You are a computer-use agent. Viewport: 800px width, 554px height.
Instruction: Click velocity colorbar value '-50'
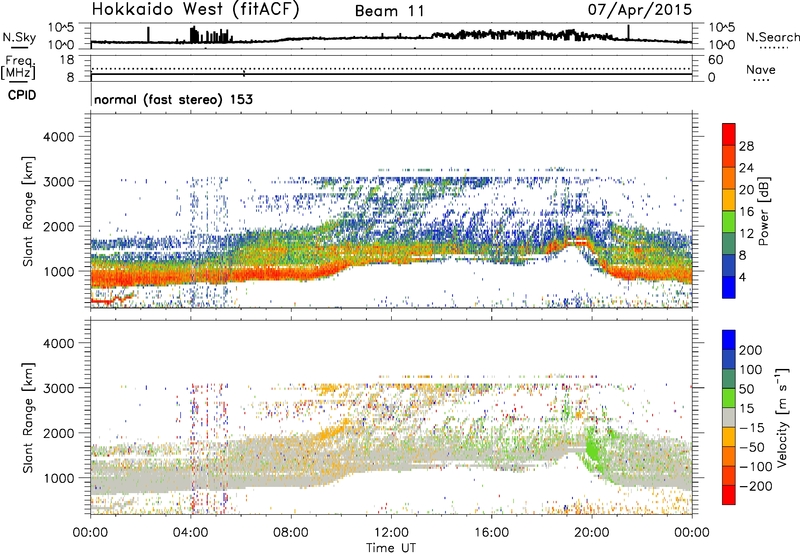[x=752, y=447]
